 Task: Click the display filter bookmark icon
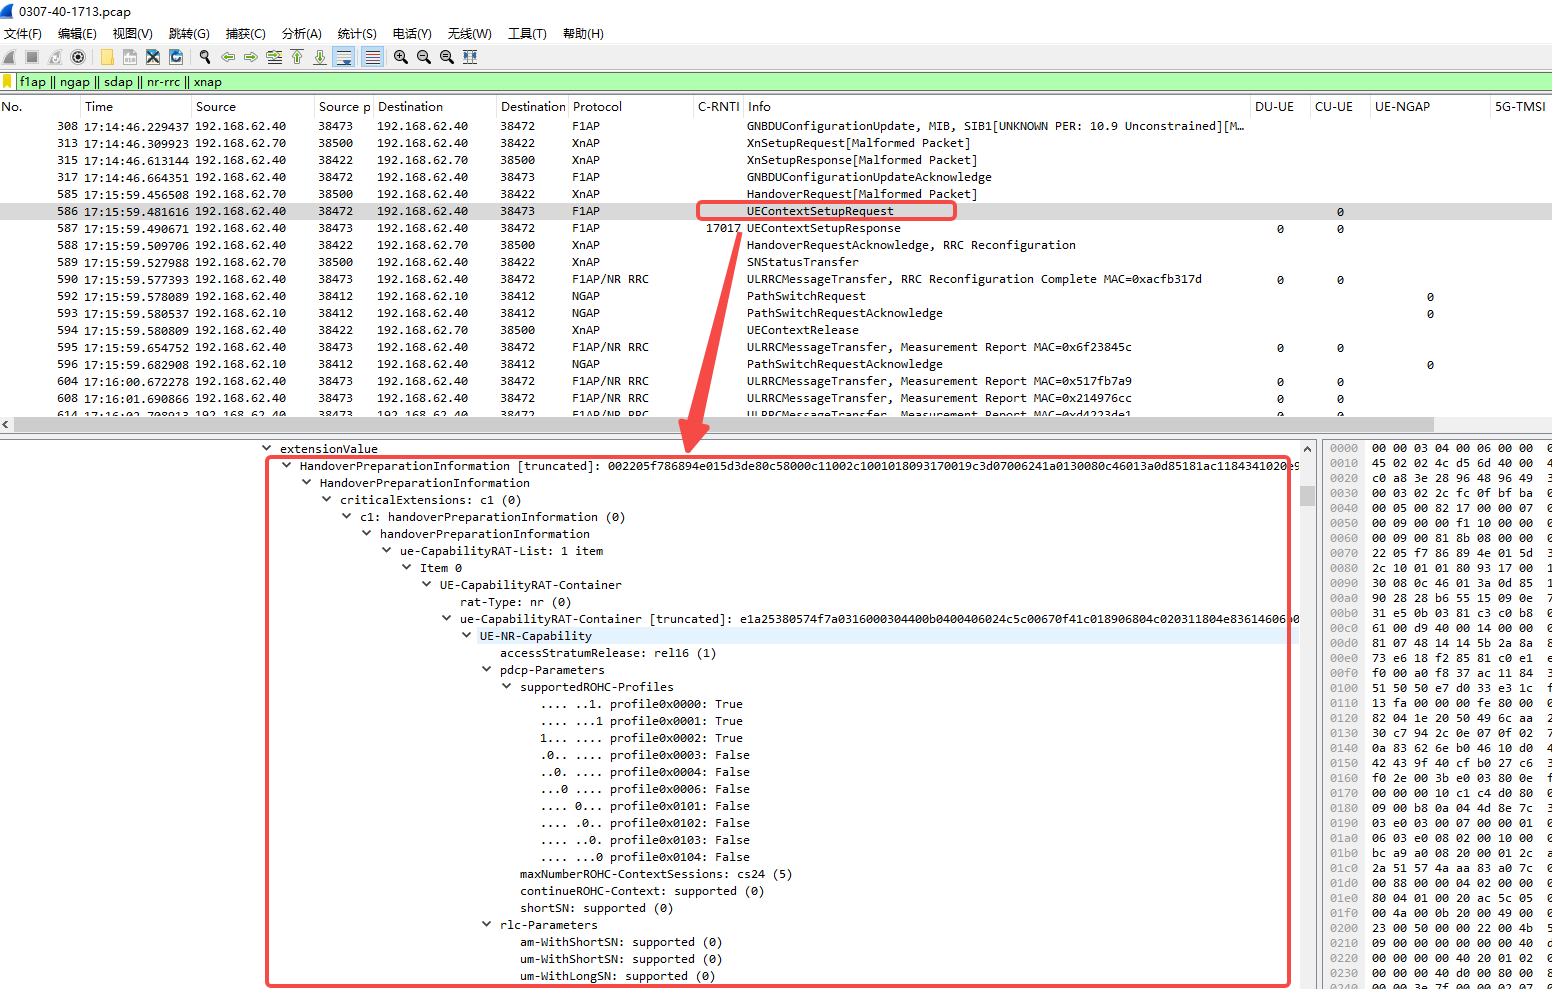8,82
